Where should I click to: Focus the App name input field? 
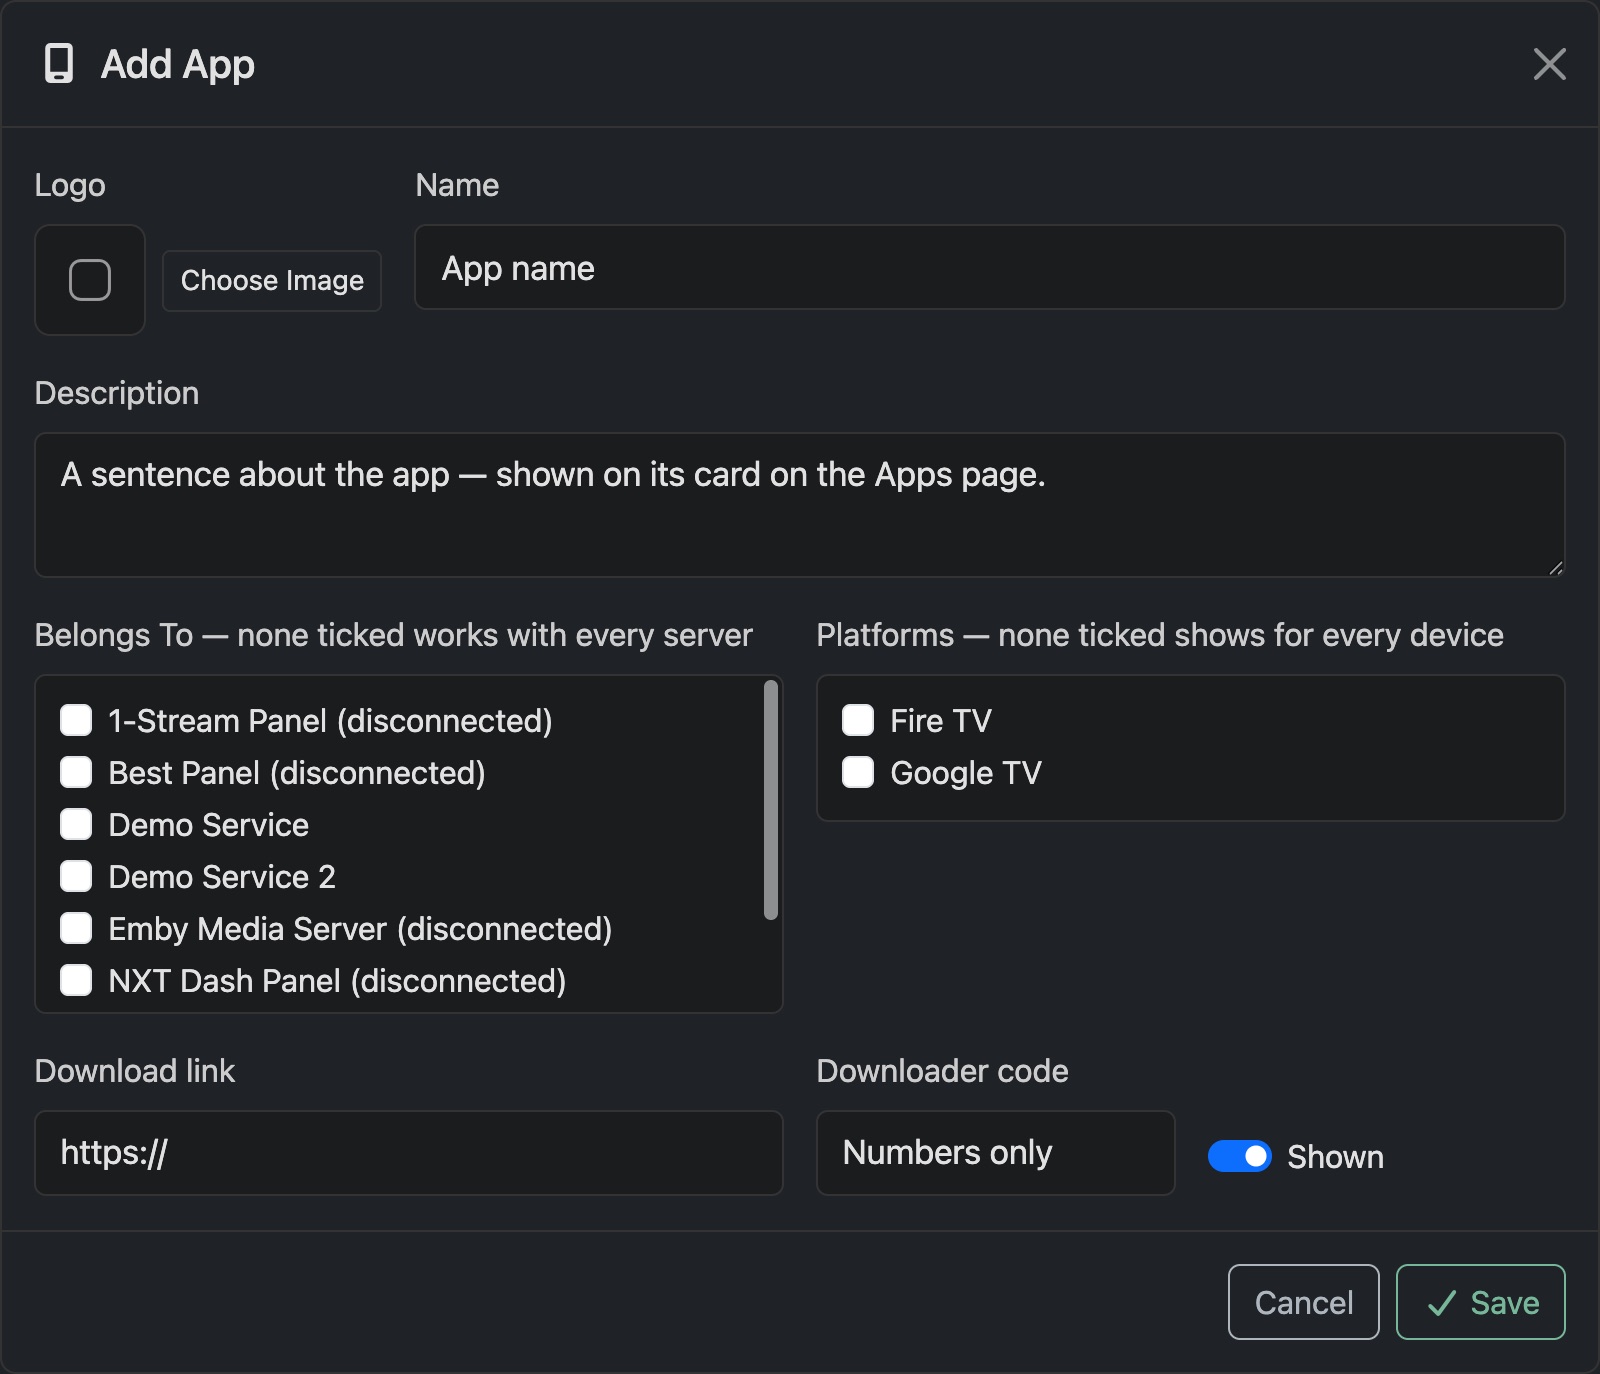pos(990,268)
